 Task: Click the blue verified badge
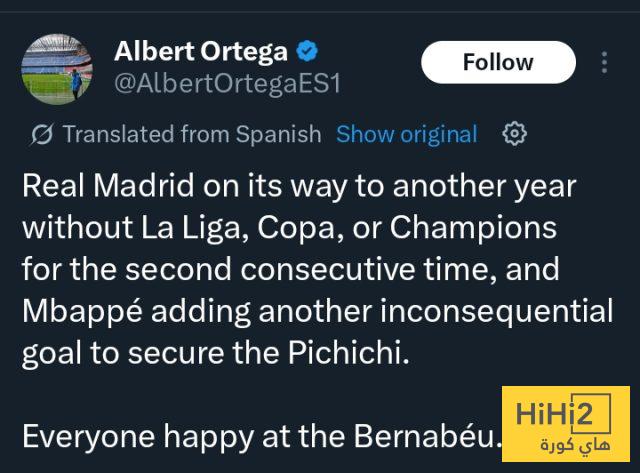(x=310, y=50)
